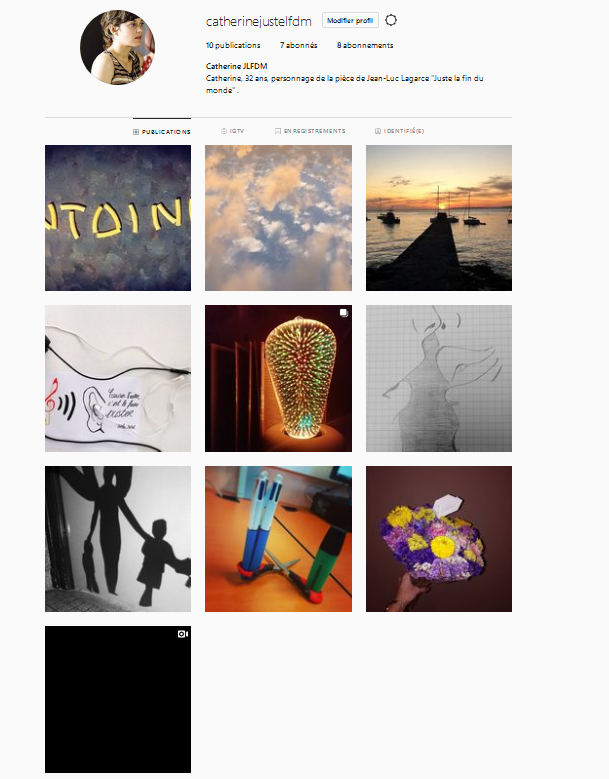The height and width of the screenshot is (779, 609).
Task: View the 8 abonnements following list
Action: click(x=365, y=45)
